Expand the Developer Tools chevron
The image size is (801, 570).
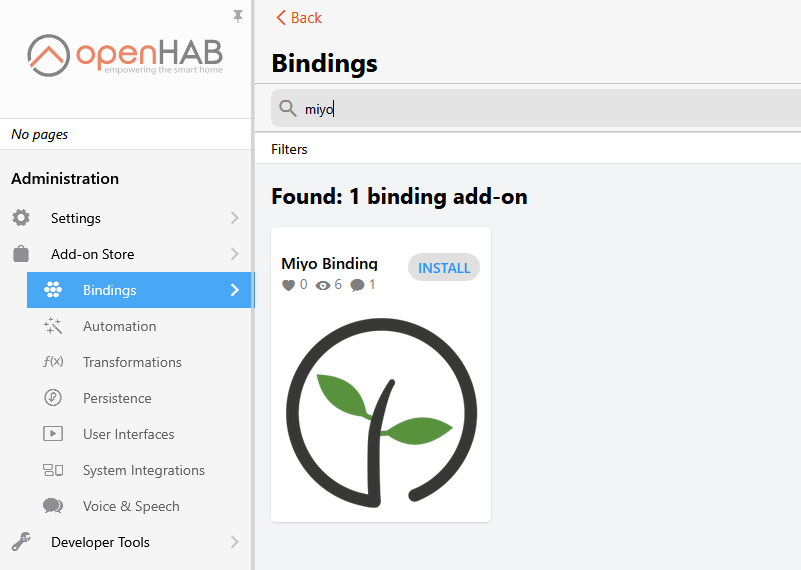click(235, 542)
